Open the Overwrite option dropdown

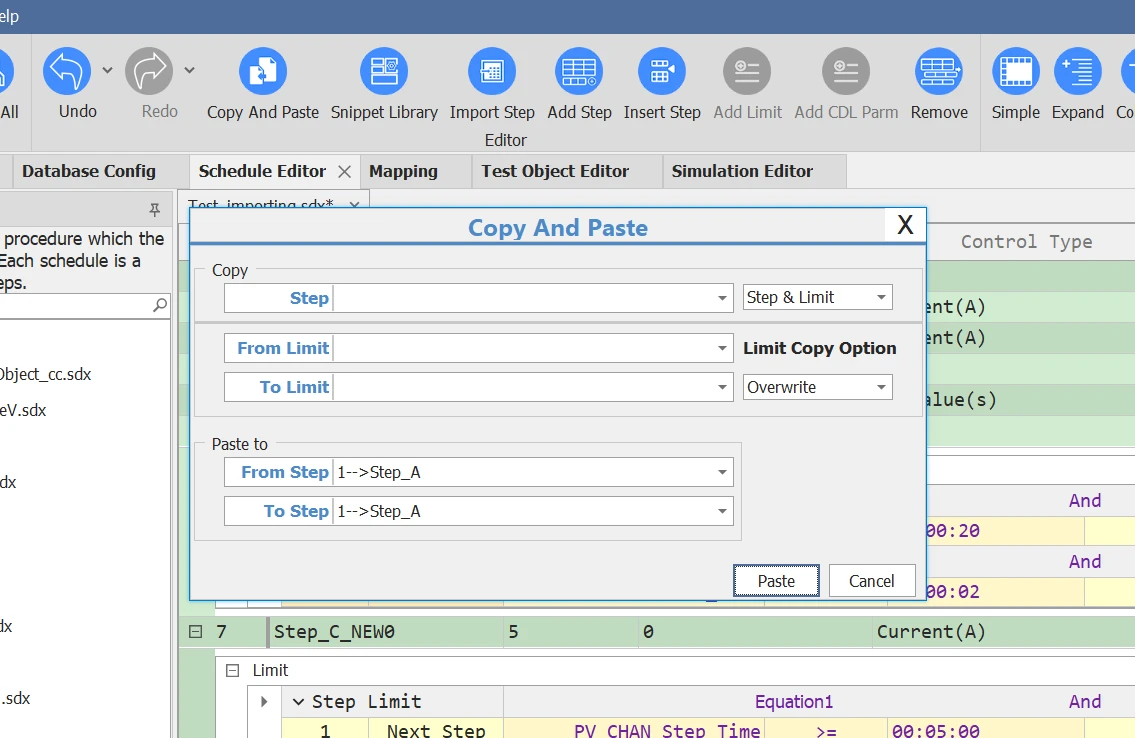(x=881, y=387)
